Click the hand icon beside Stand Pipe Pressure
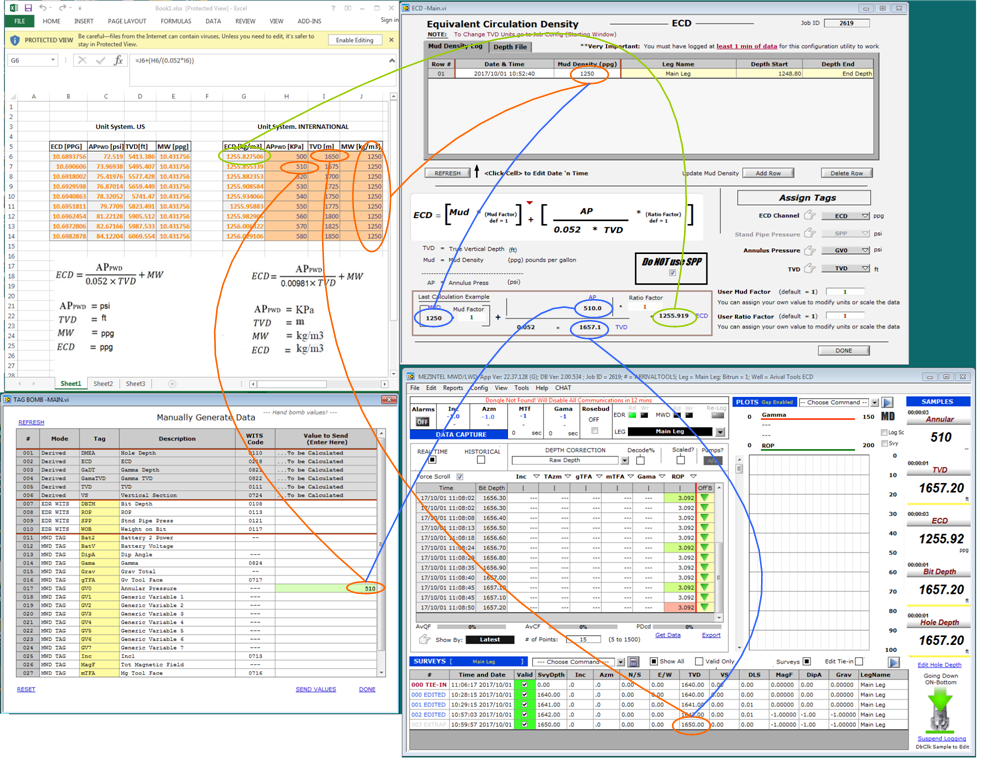Image resolution: width=984 pixels, height=761 pixels. 810,233
